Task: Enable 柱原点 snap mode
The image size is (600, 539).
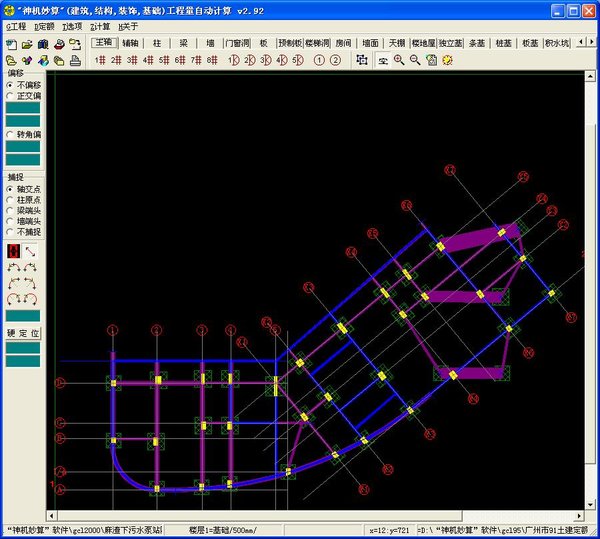Action: [11, 199]
